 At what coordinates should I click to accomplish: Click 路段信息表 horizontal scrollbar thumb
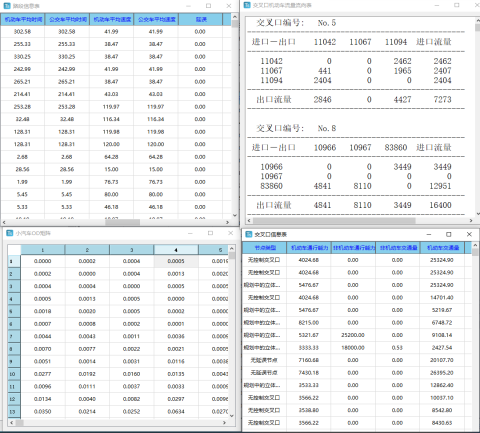pos(122,222)
